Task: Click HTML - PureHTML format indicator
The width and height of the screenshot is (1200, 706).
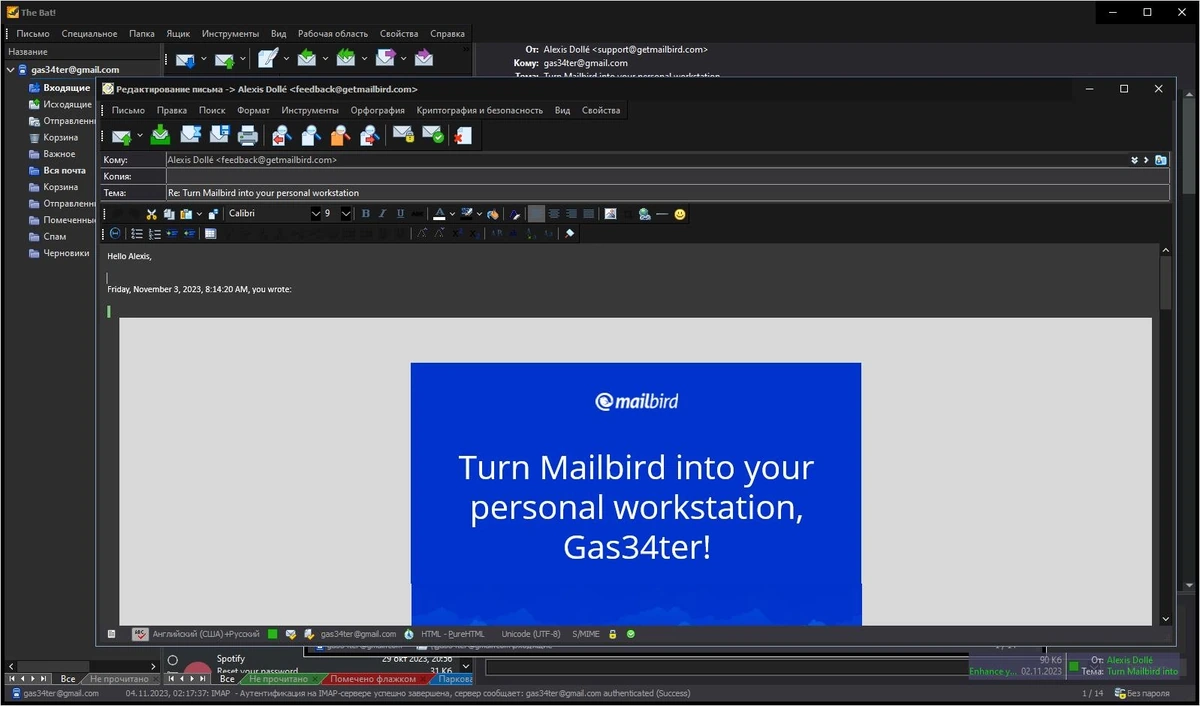Action: point(452,634)
